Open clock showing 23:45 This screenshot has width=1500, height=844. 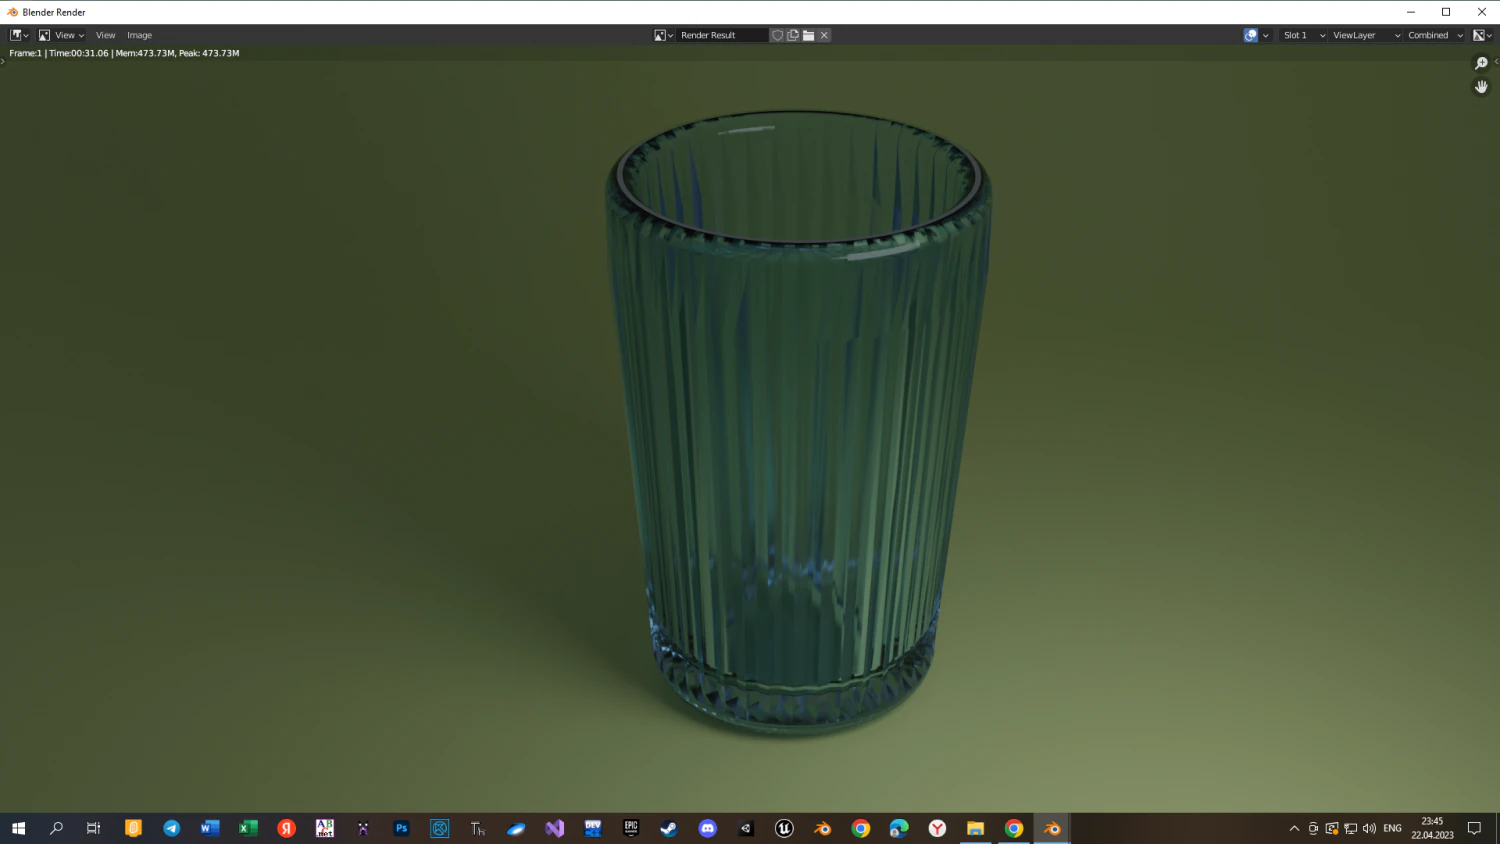[1432, 828]
